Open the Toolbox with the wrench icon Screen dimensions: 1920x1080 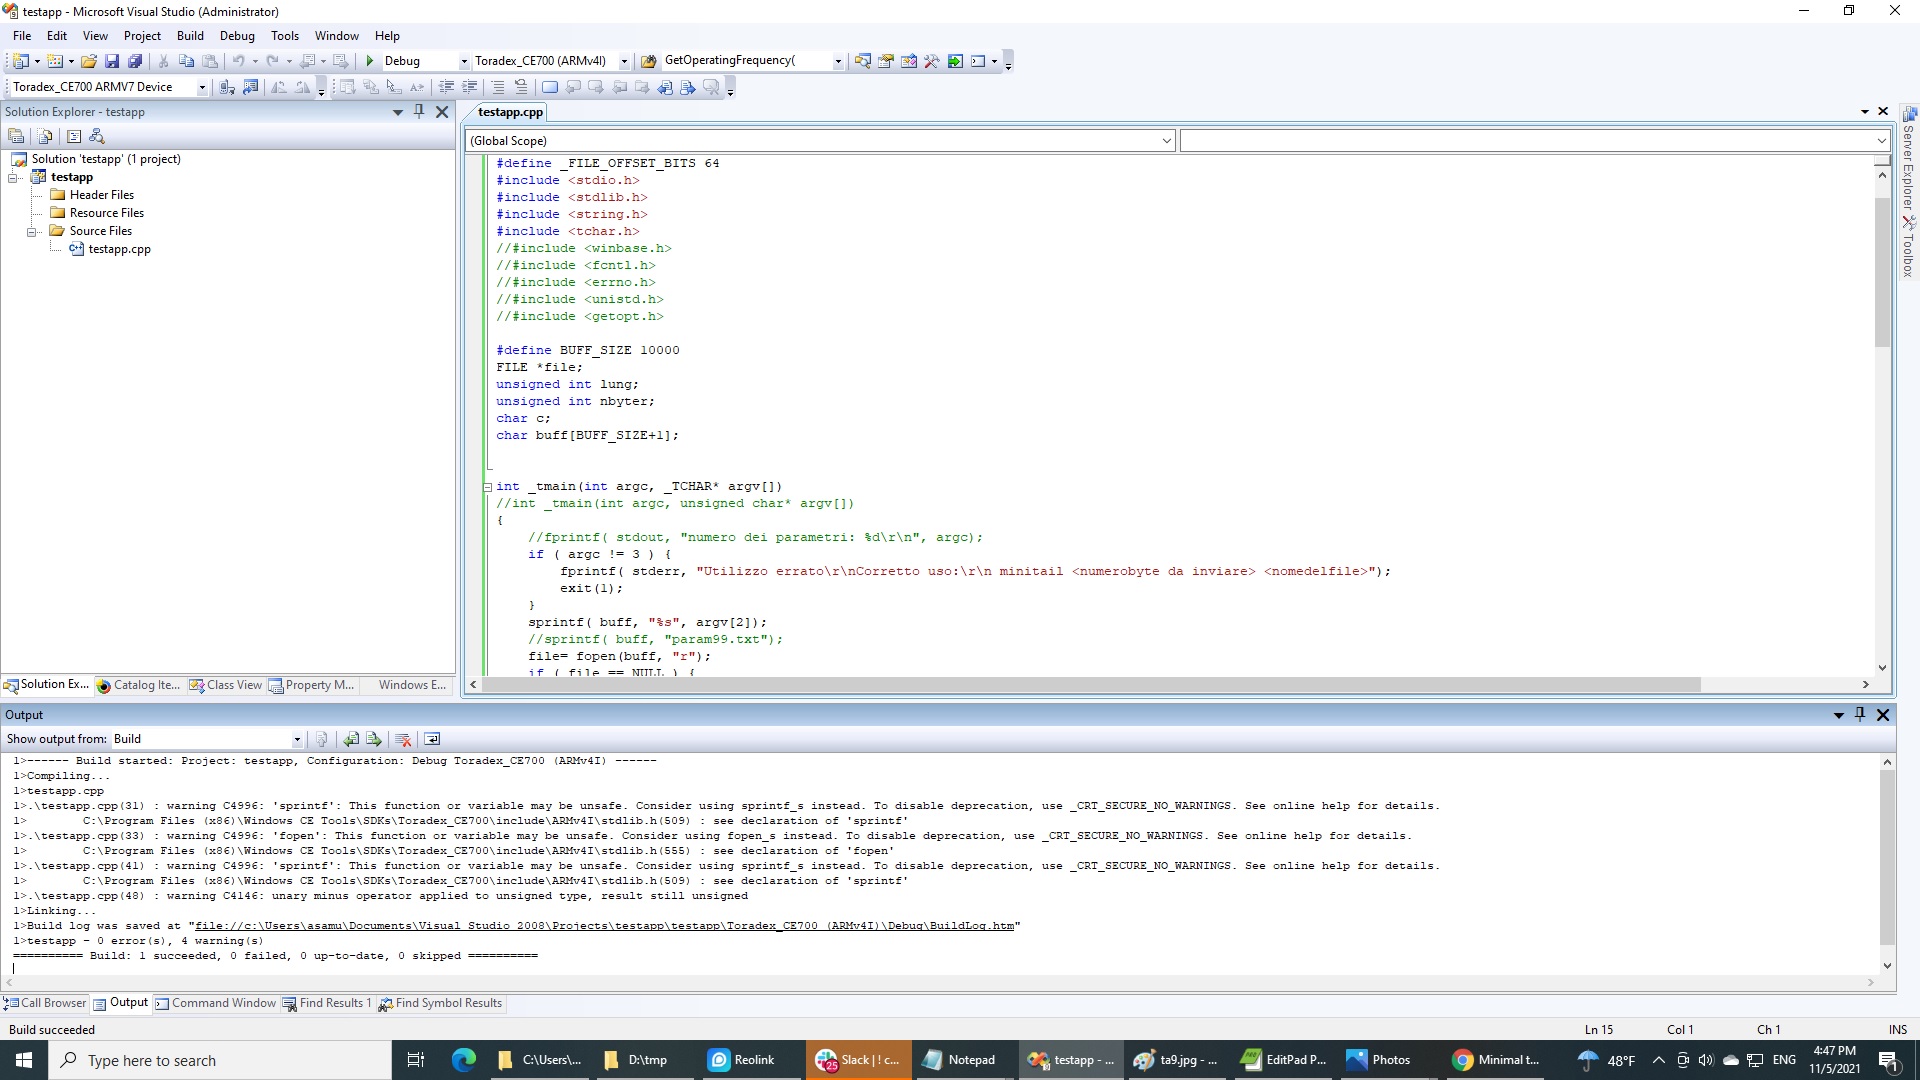coord(931,61)
